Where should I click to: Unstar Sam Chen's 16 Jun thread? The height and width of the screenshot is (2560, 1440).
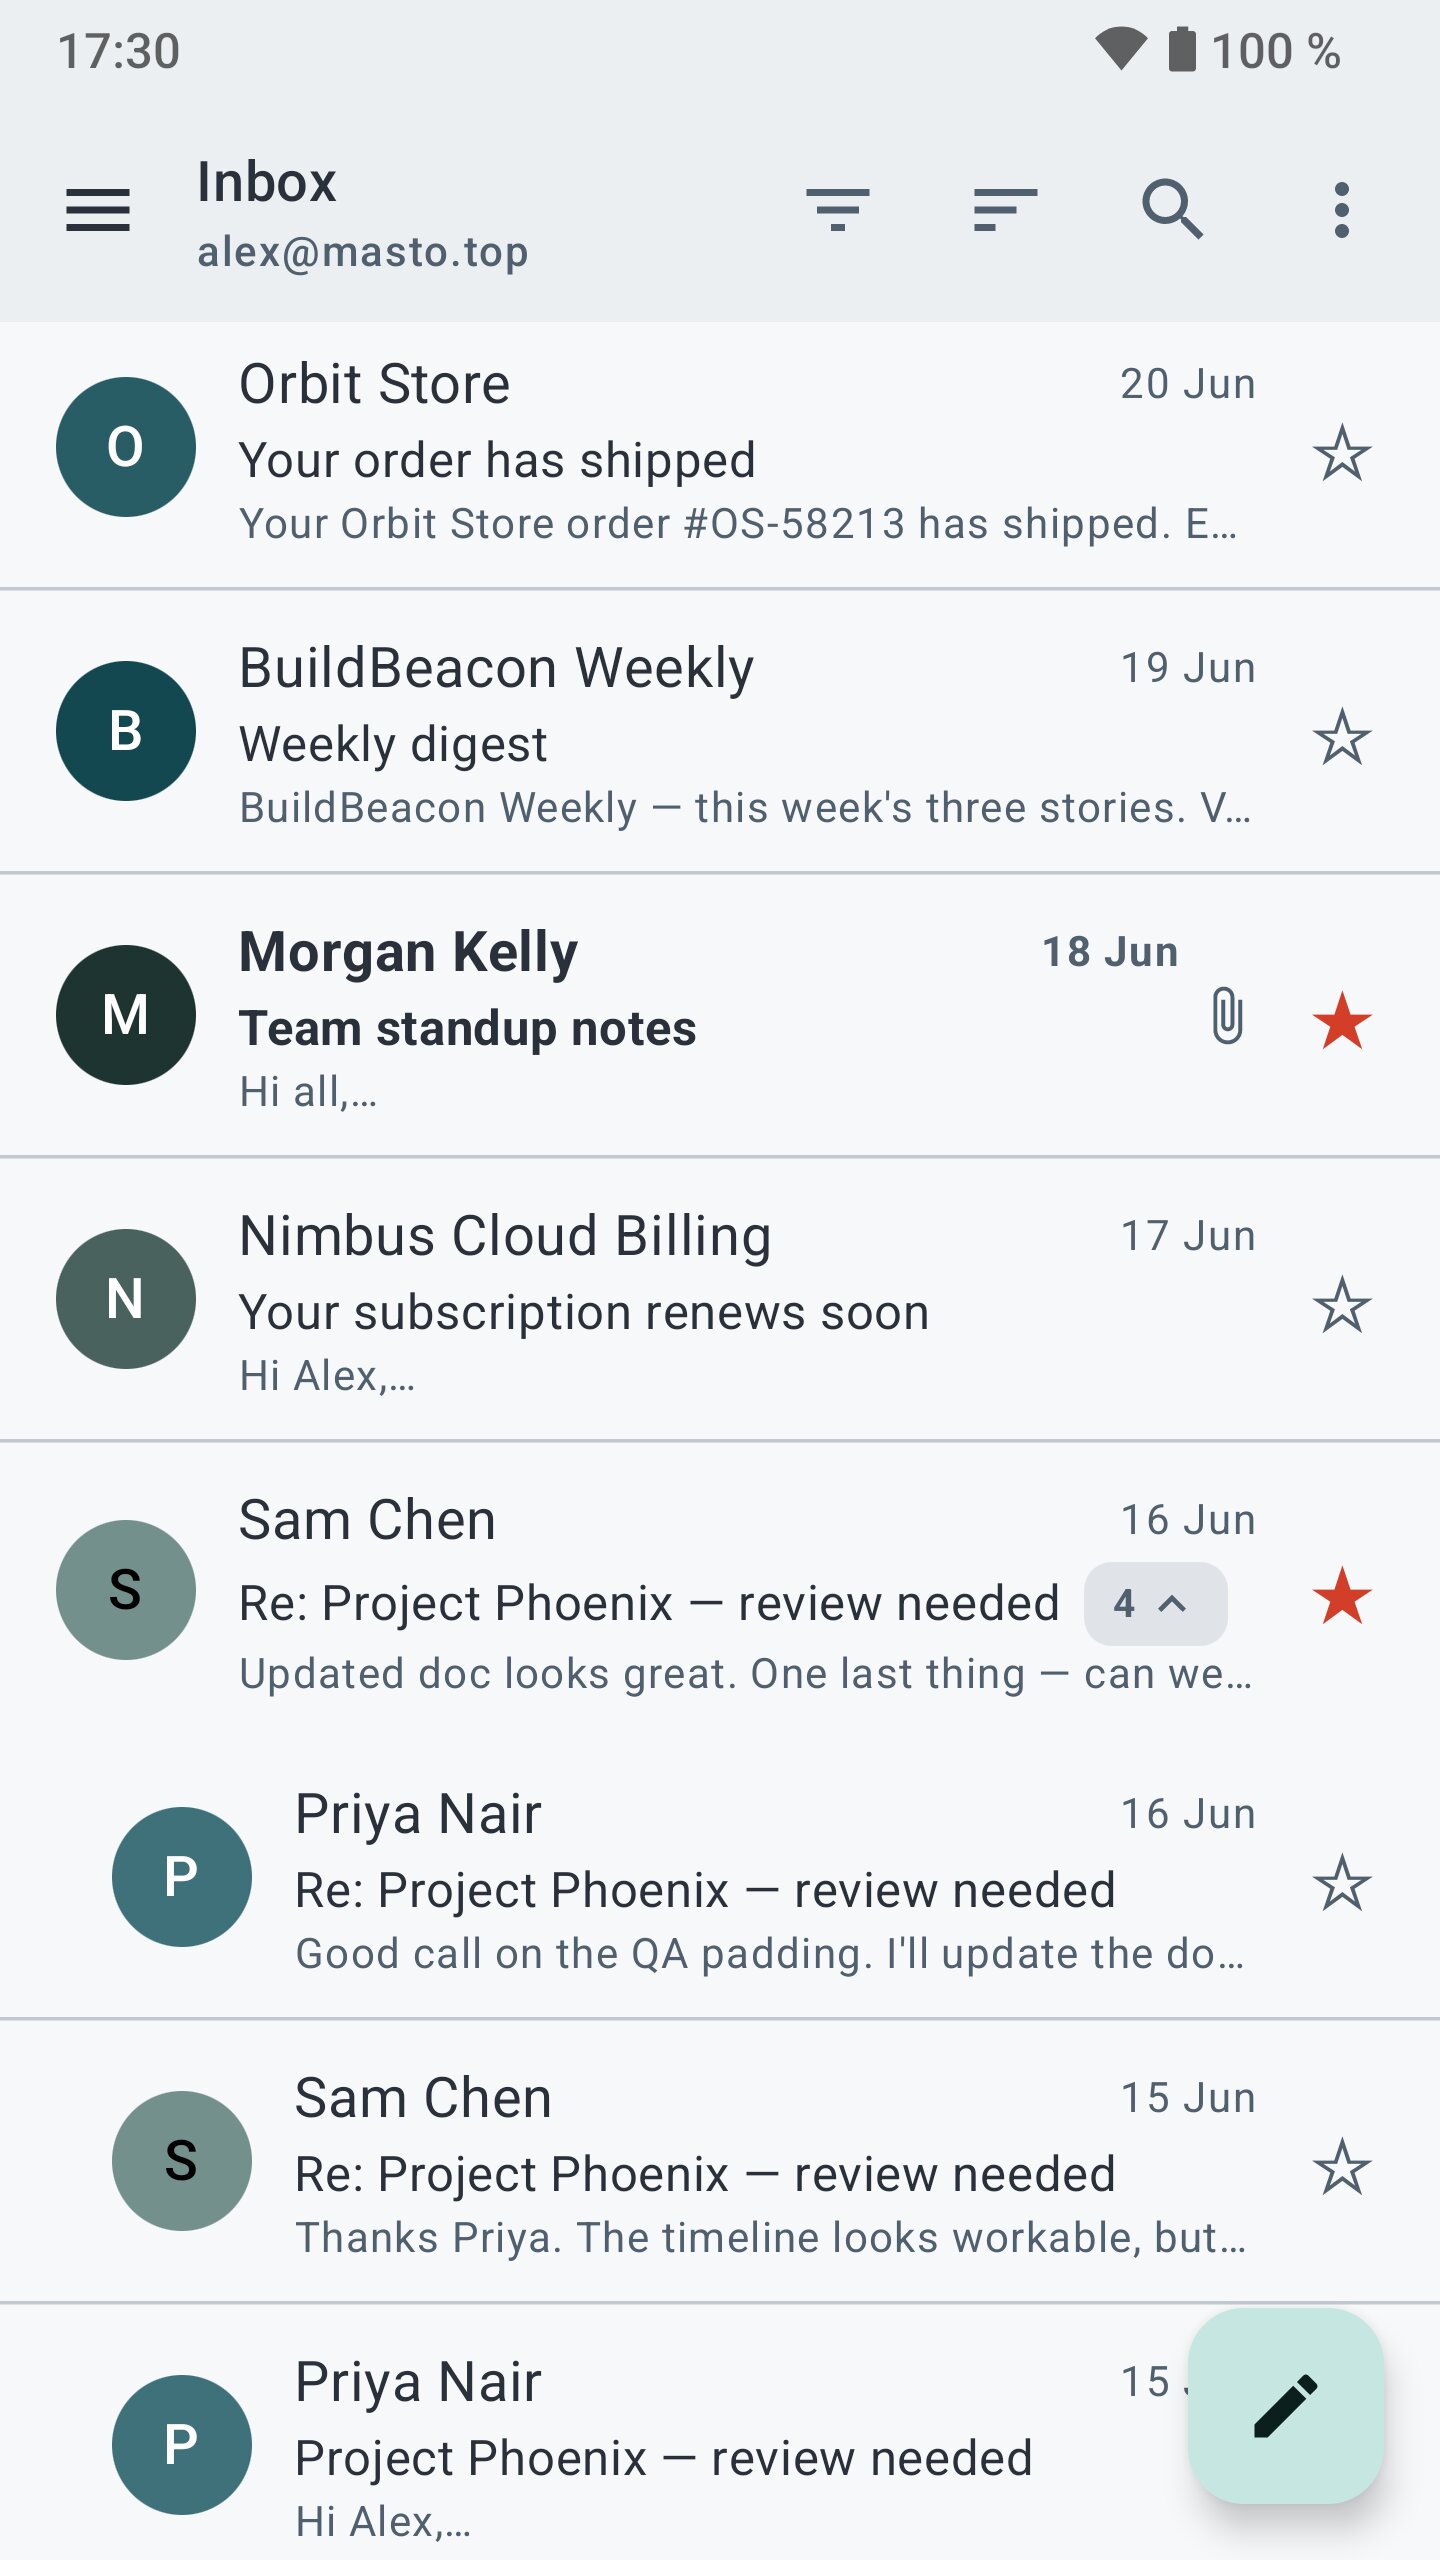coord(1342,1596)
